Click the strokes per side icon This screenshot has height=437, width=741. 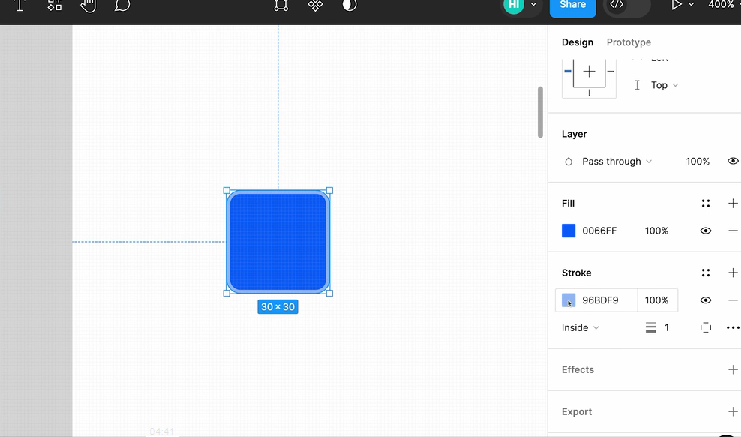tap(706, 327)
